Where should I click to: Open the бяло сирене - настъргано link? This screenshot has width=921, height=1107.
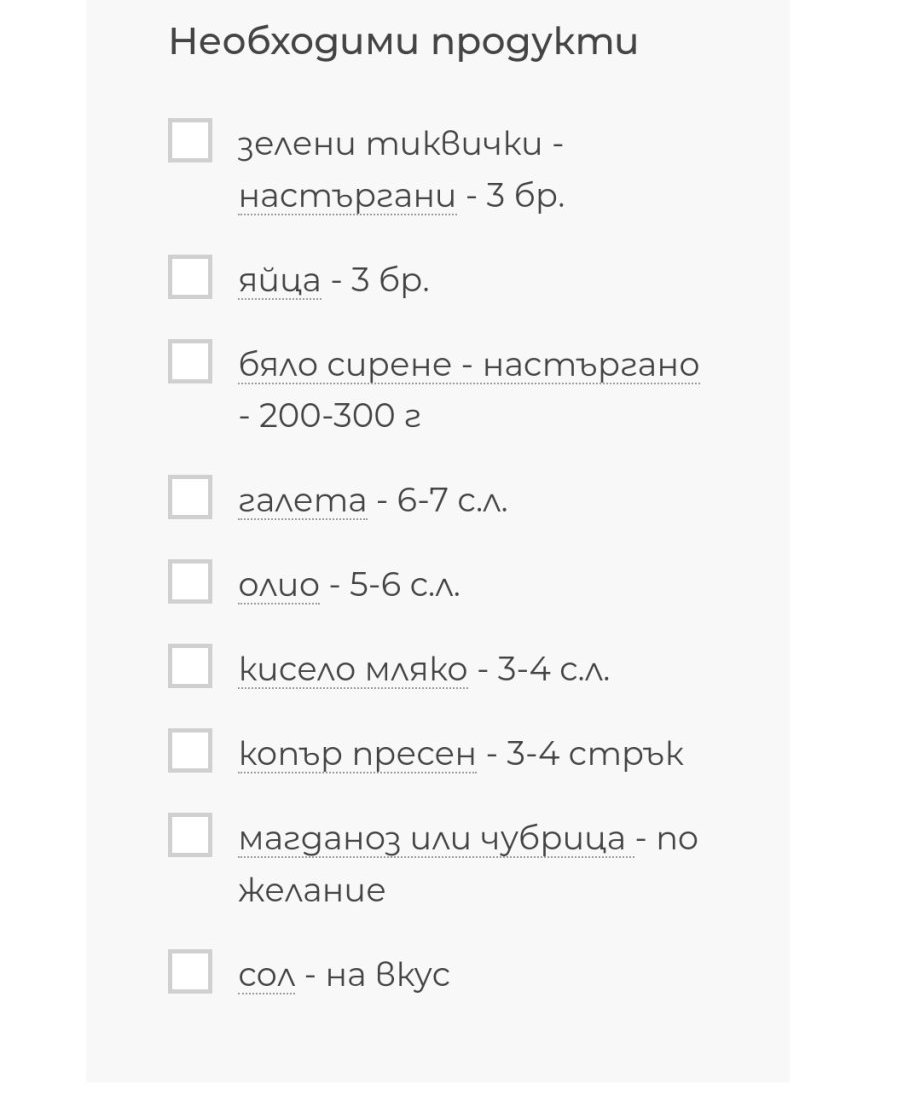[468, 365]
